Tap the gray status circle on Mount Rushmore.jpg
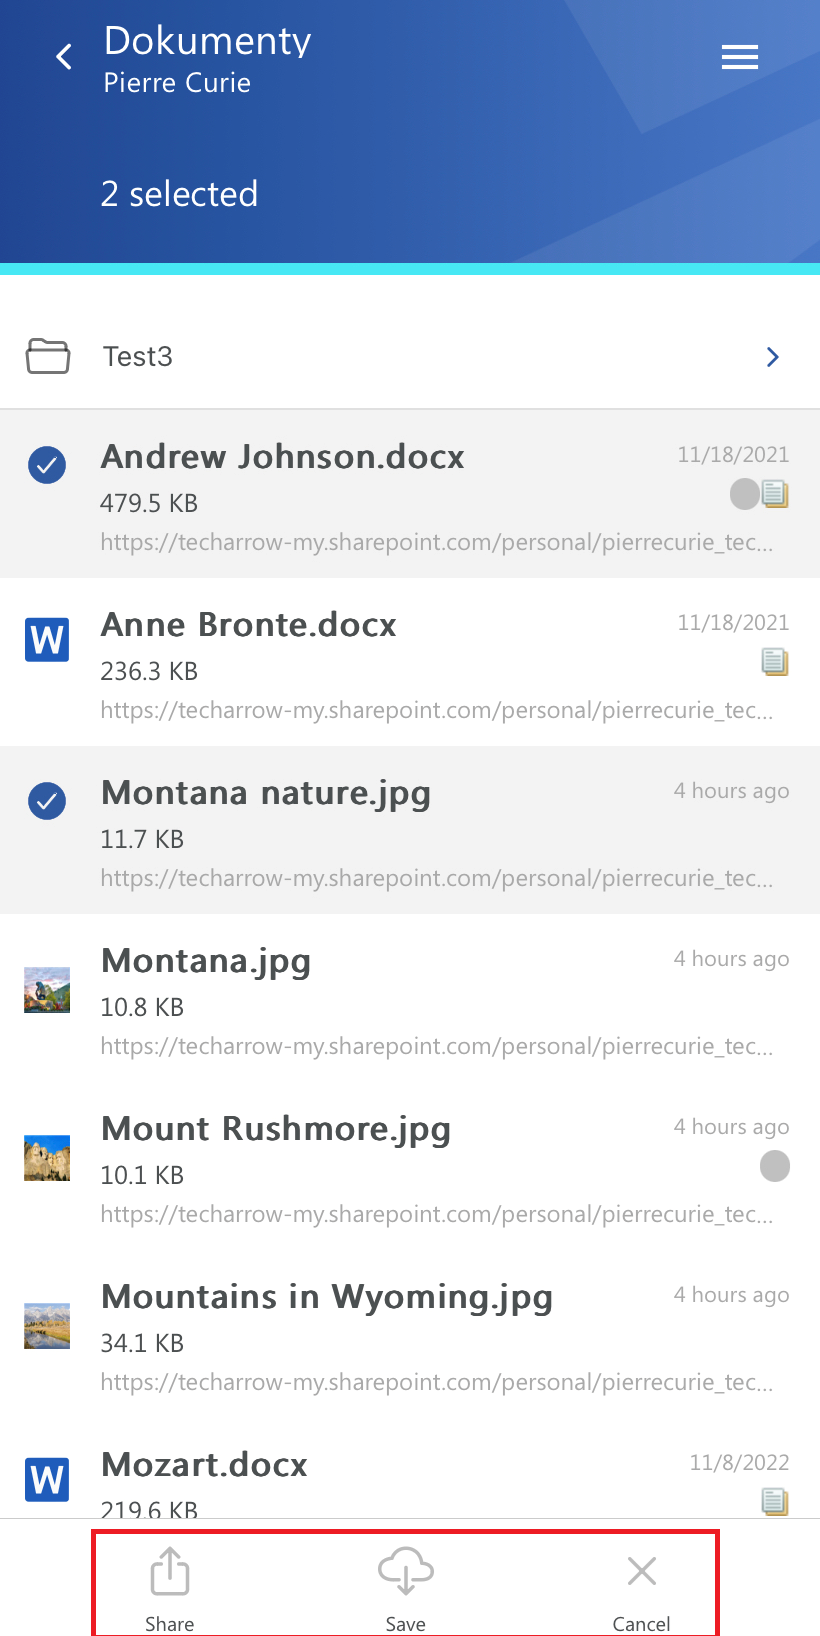Image resolution: width=820 pixels, height=1636 pixels. (x=775, y=1166)
